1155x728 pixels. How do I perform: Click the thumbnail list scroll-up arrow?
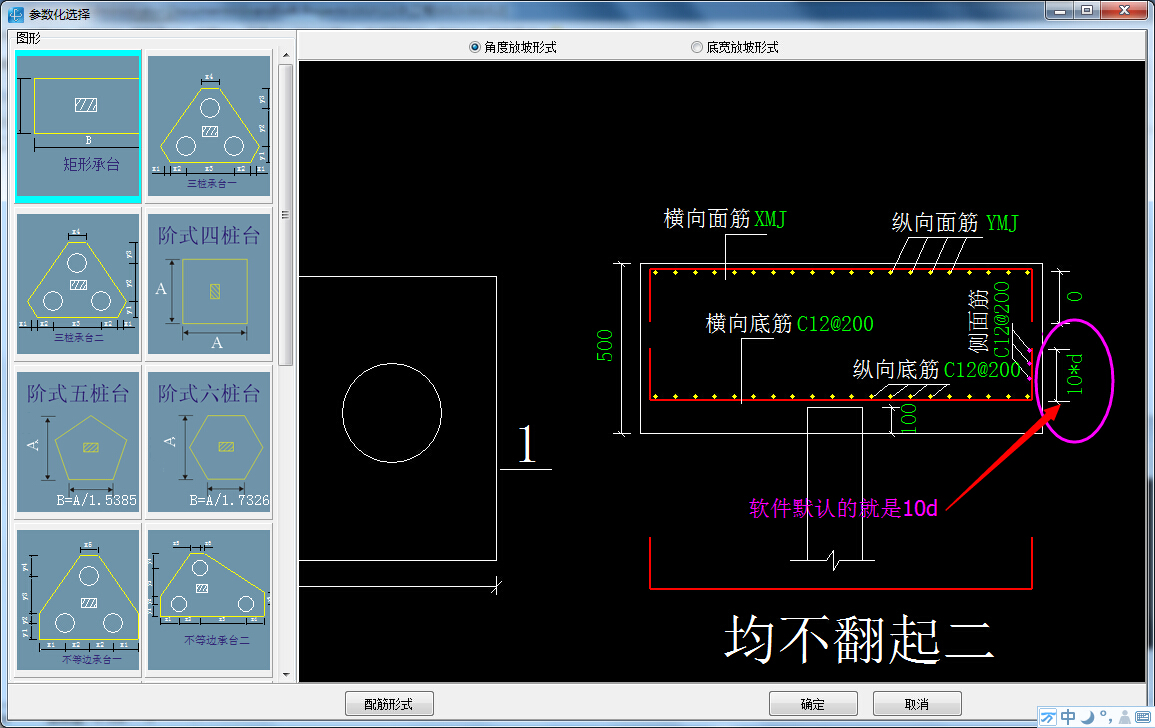tap(286, 55)
